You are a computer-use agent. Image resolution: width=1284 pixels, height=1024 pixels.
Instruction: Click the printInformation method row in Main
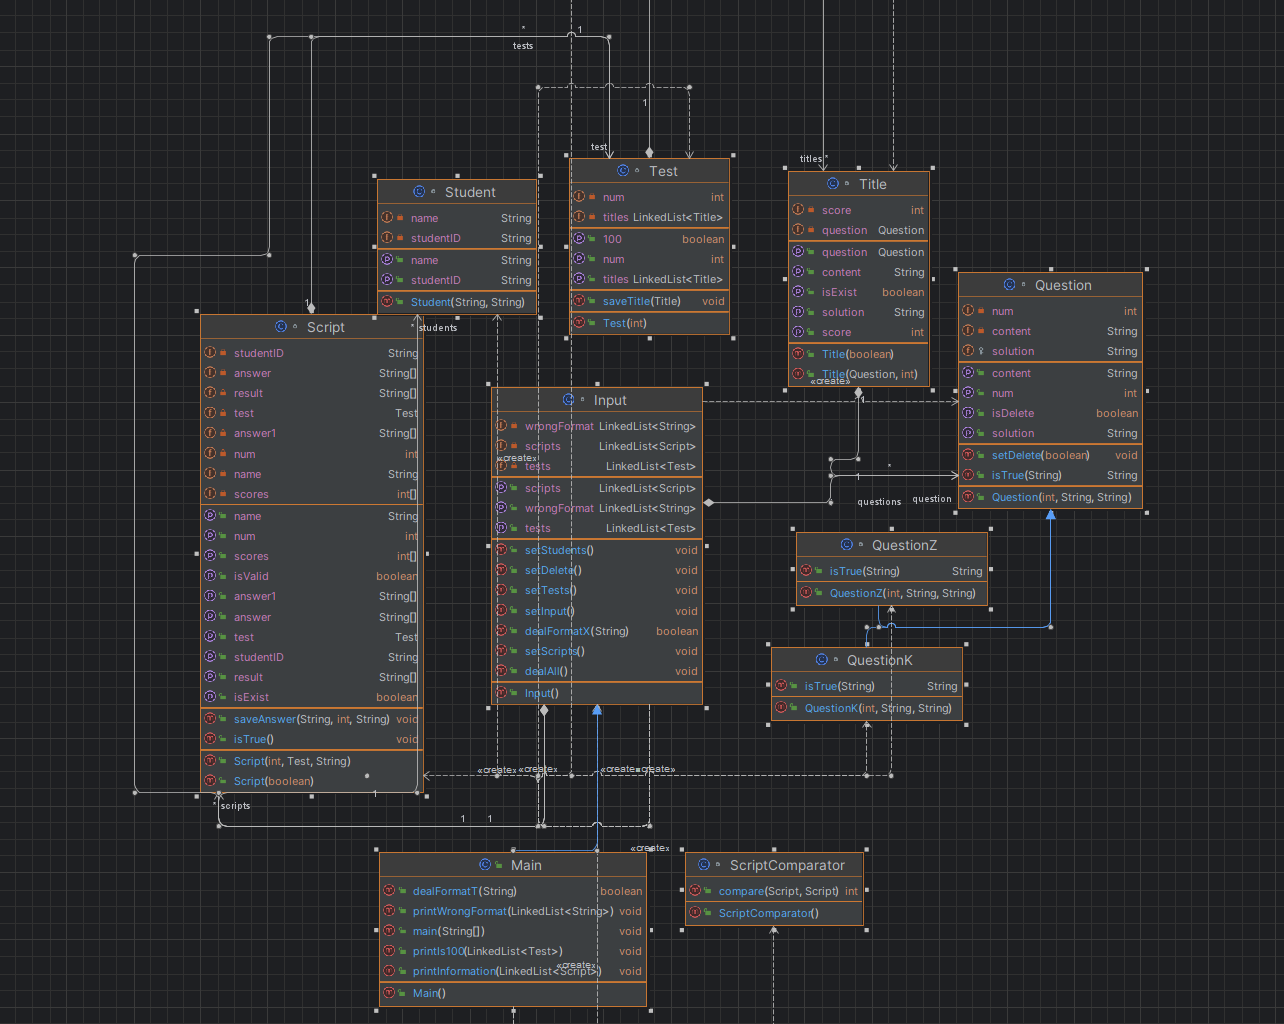point(513,971)
